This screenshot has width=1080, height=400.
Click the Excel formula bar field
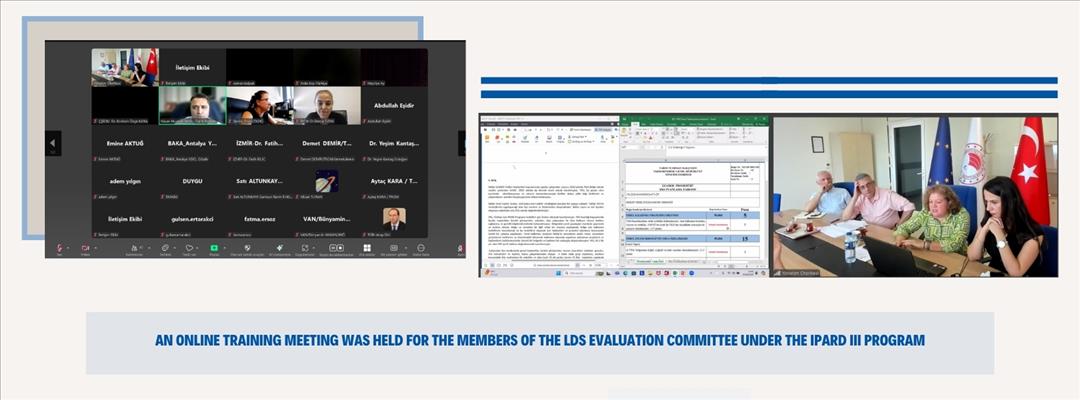(x=716, y=147)
